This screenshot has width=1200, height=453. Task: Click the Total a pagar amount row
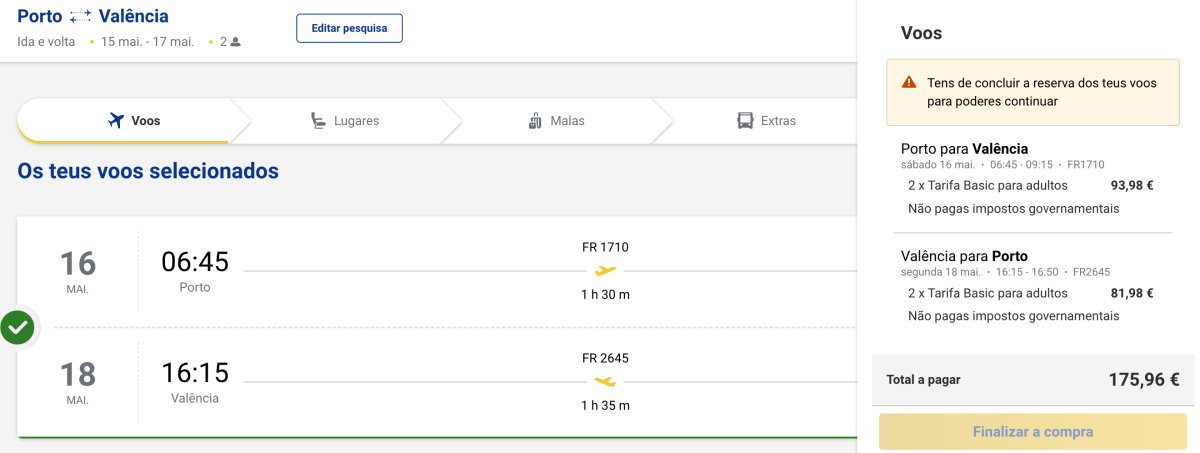click(x=1033, y=380)
